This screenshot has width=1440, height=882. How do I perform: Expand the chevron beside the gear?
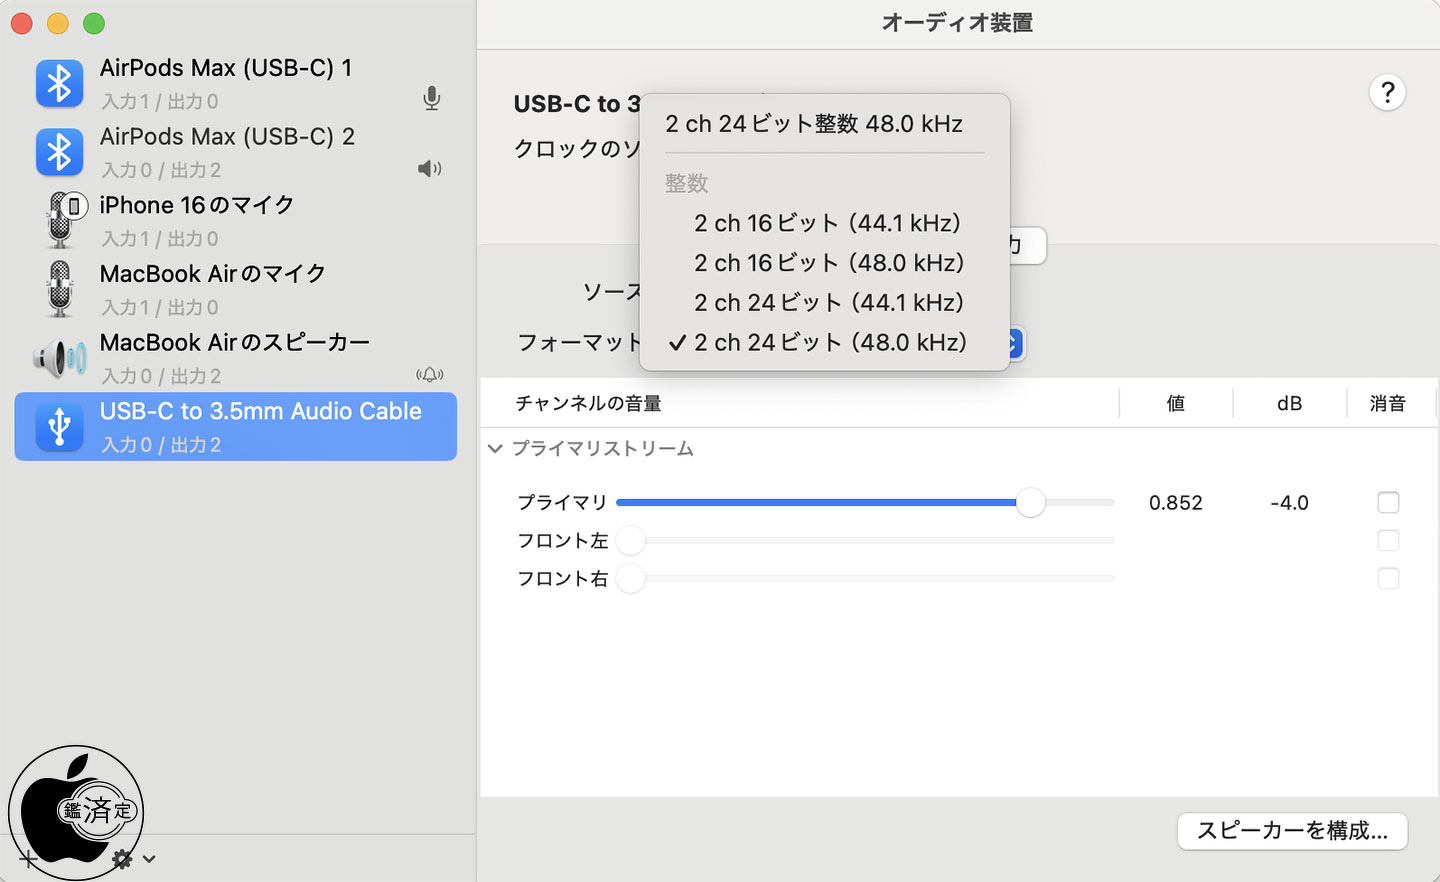click(149, 859)
